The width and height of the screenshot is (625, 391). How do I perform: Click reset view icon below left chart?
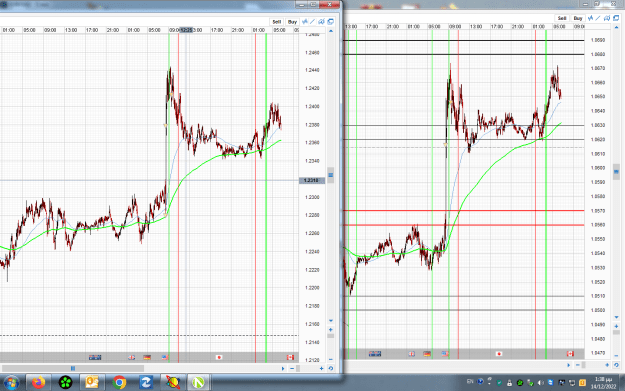tap(330, 369)
